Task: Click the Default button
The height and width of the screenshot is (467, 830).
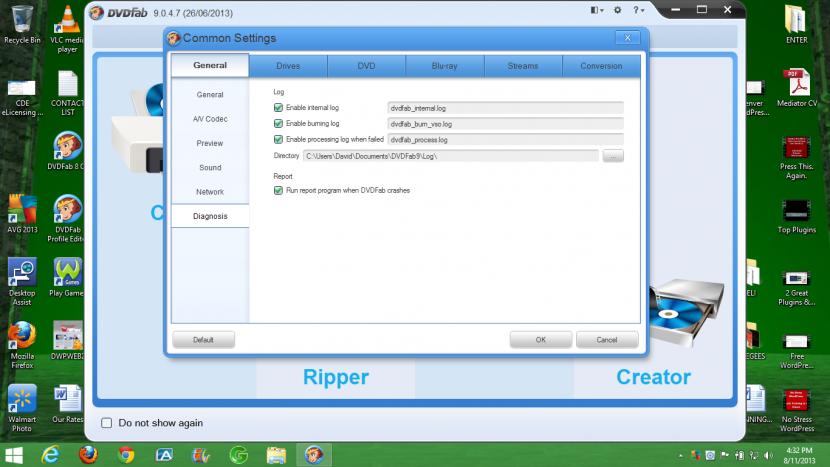Action: point(203,340)
